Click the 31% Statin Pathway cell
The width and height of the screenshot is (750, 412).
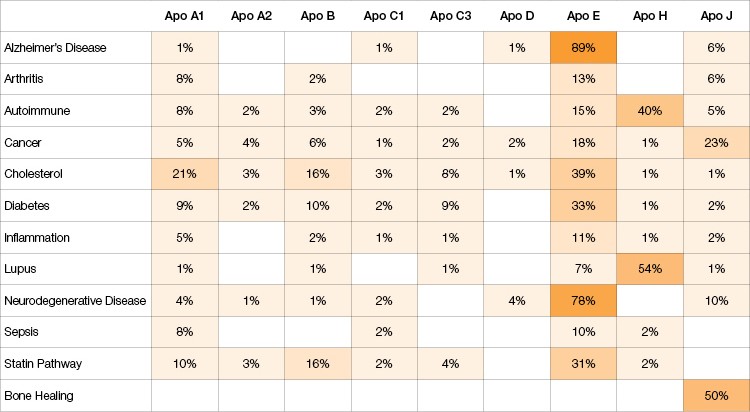pos(584,364)
